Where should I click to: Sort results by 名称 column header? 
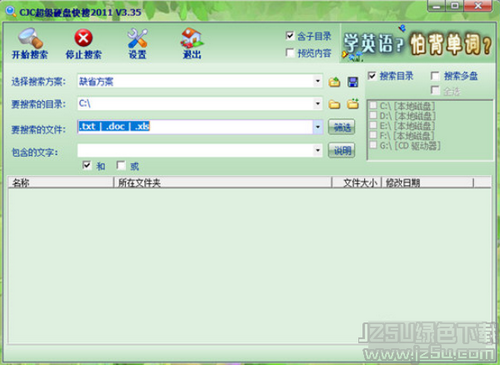point(61,182)
